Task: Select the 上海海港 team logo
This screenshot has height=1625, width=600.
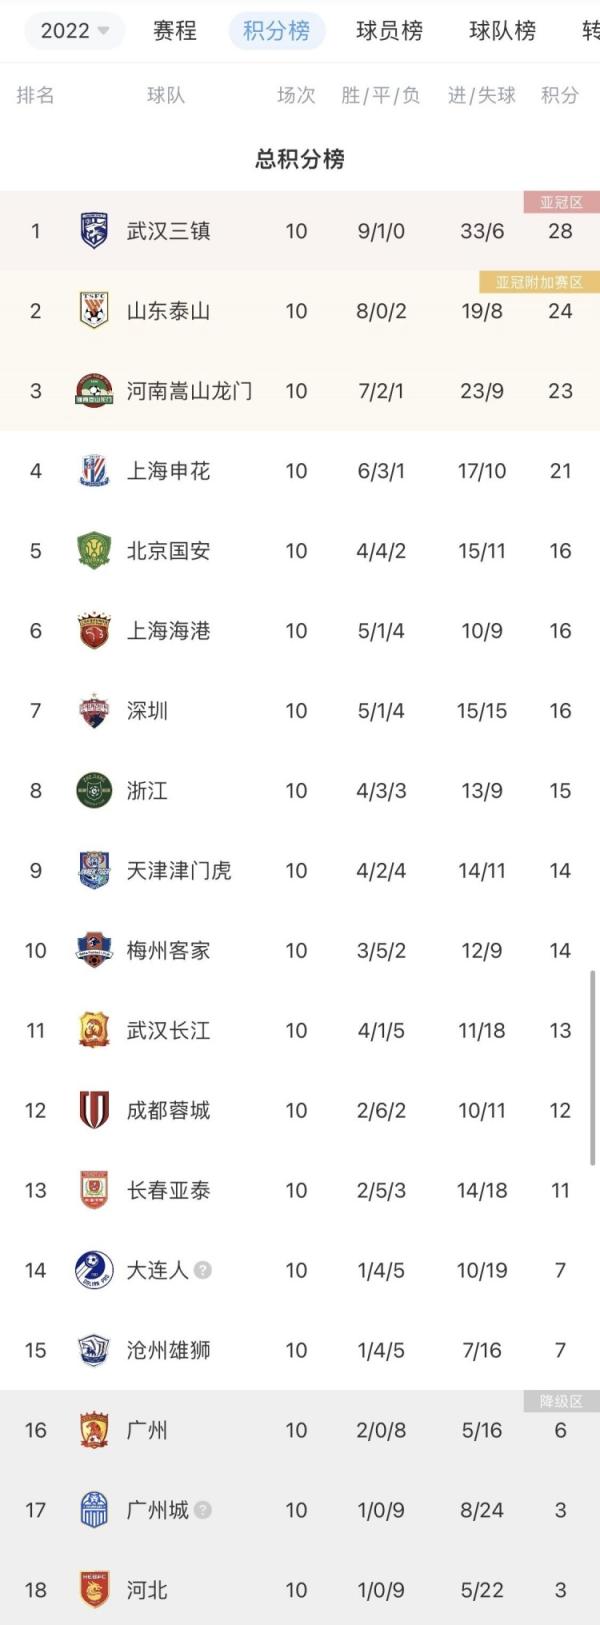Action: coord(94,631)
